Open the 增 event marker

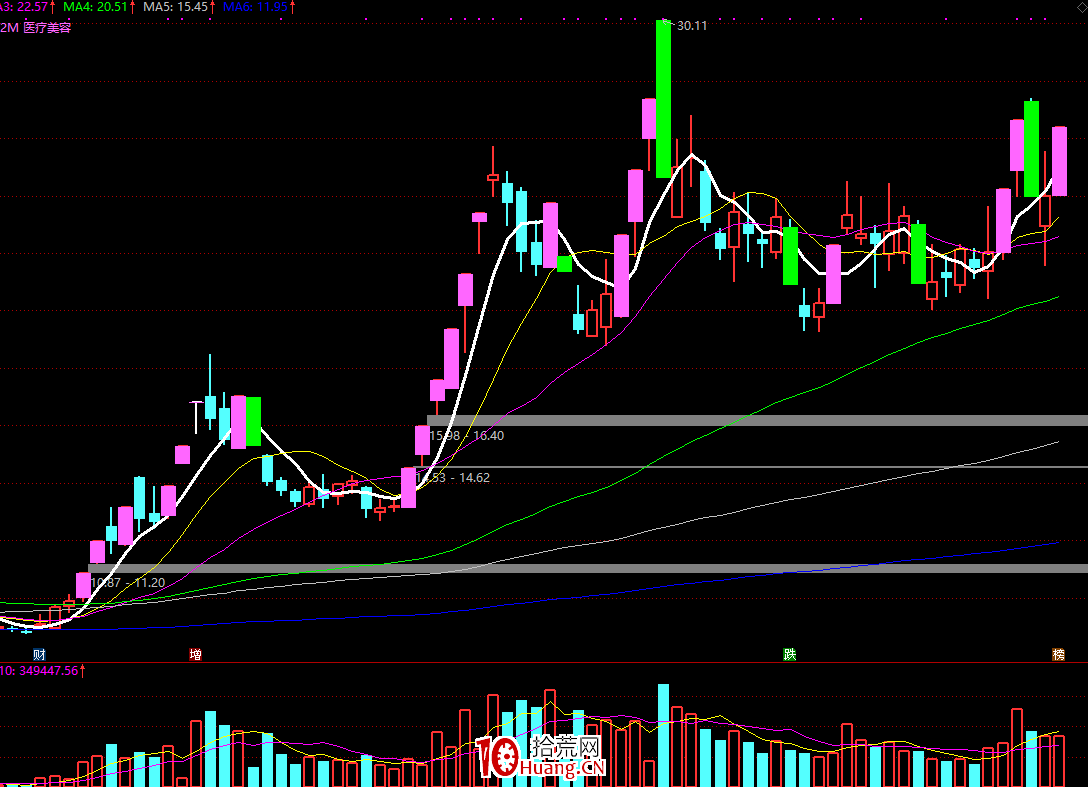click(x=196, y=654)
